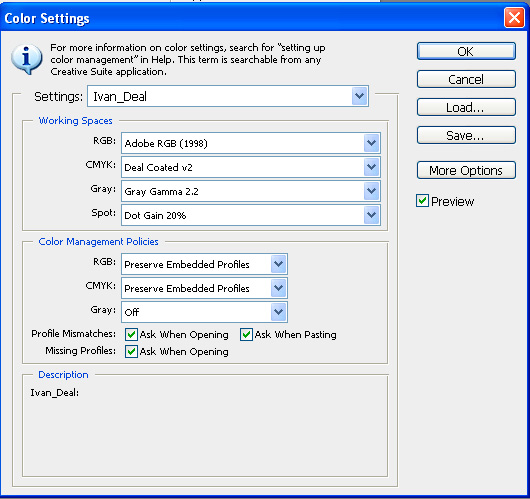Disable Missing Profiles Ask When Opening

click(131, 352)
